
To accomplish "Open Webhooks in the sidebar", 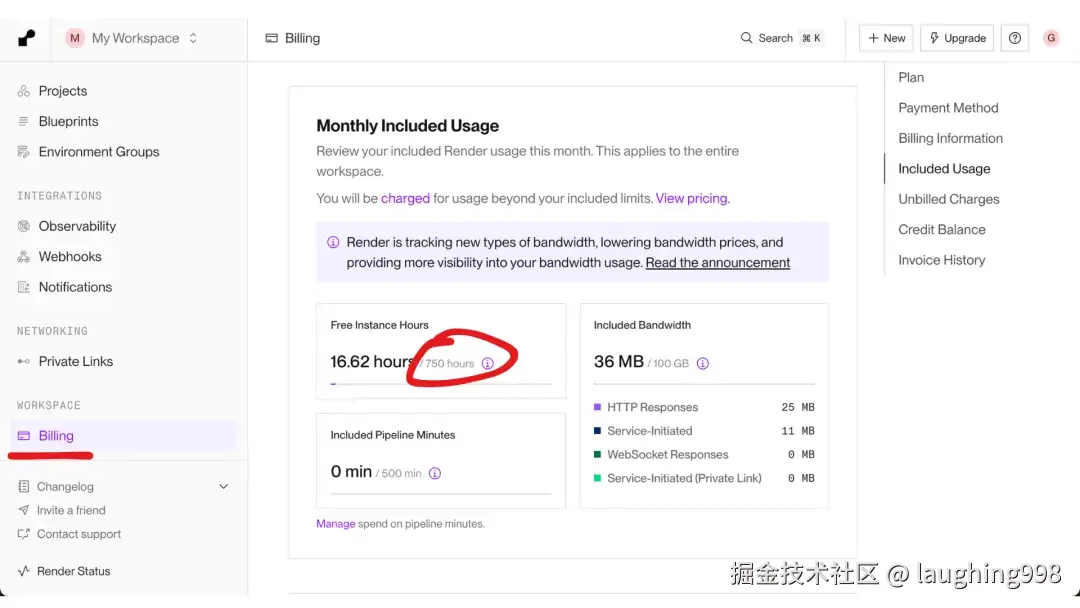I will pyautogui.click(x=70, y=256).
